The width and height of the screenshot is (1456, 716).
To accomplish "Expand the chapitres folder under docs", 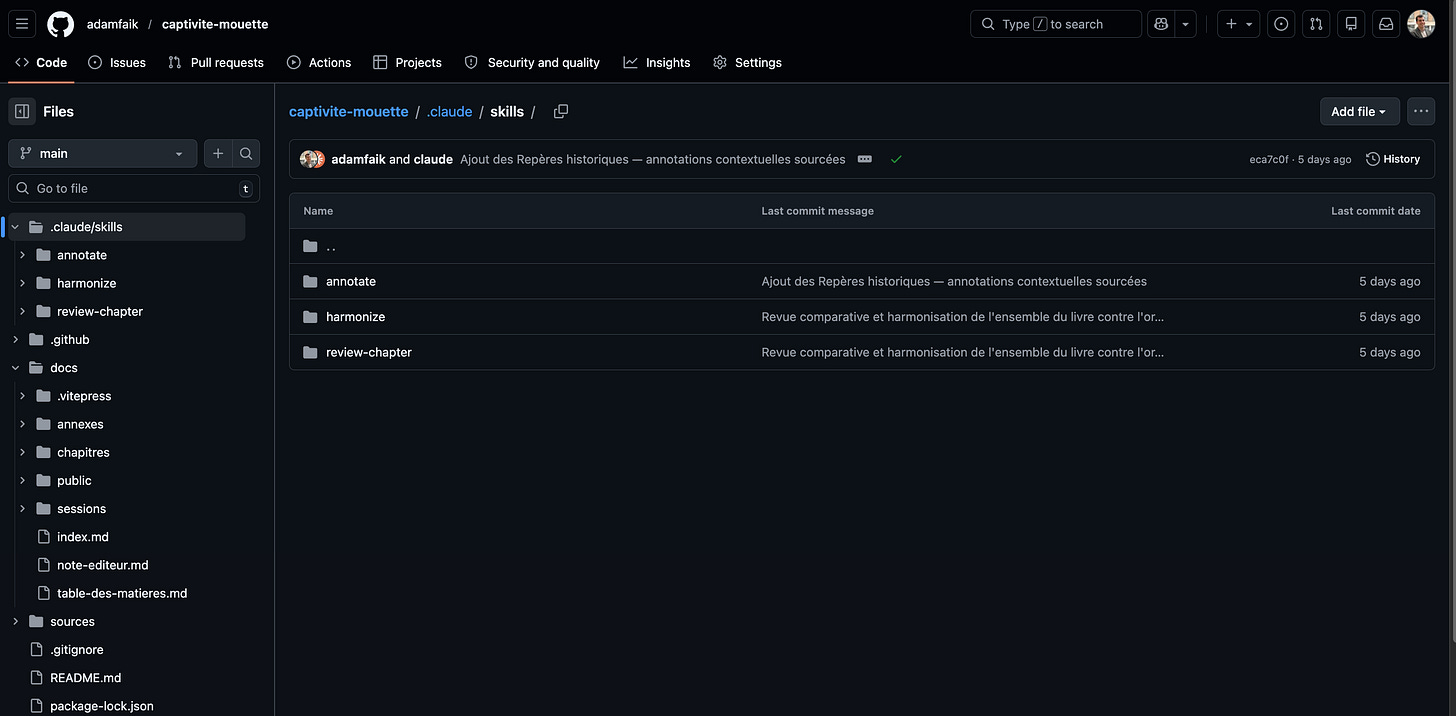I will (x=22, y=452).
